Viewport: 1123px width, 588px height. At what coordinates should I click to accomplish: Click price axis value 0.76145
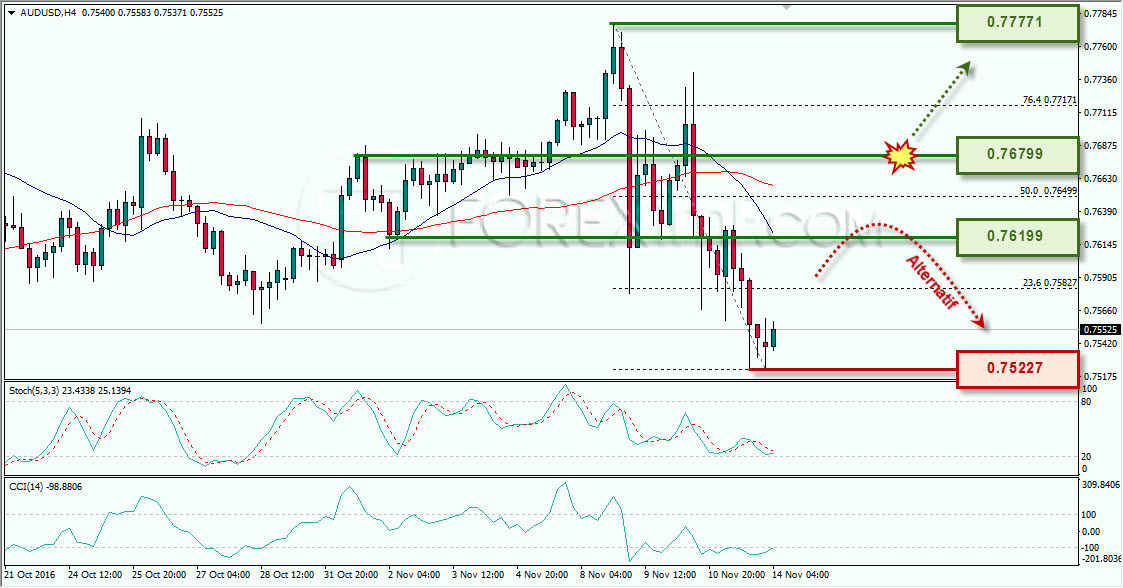[x=1101, y=245]
